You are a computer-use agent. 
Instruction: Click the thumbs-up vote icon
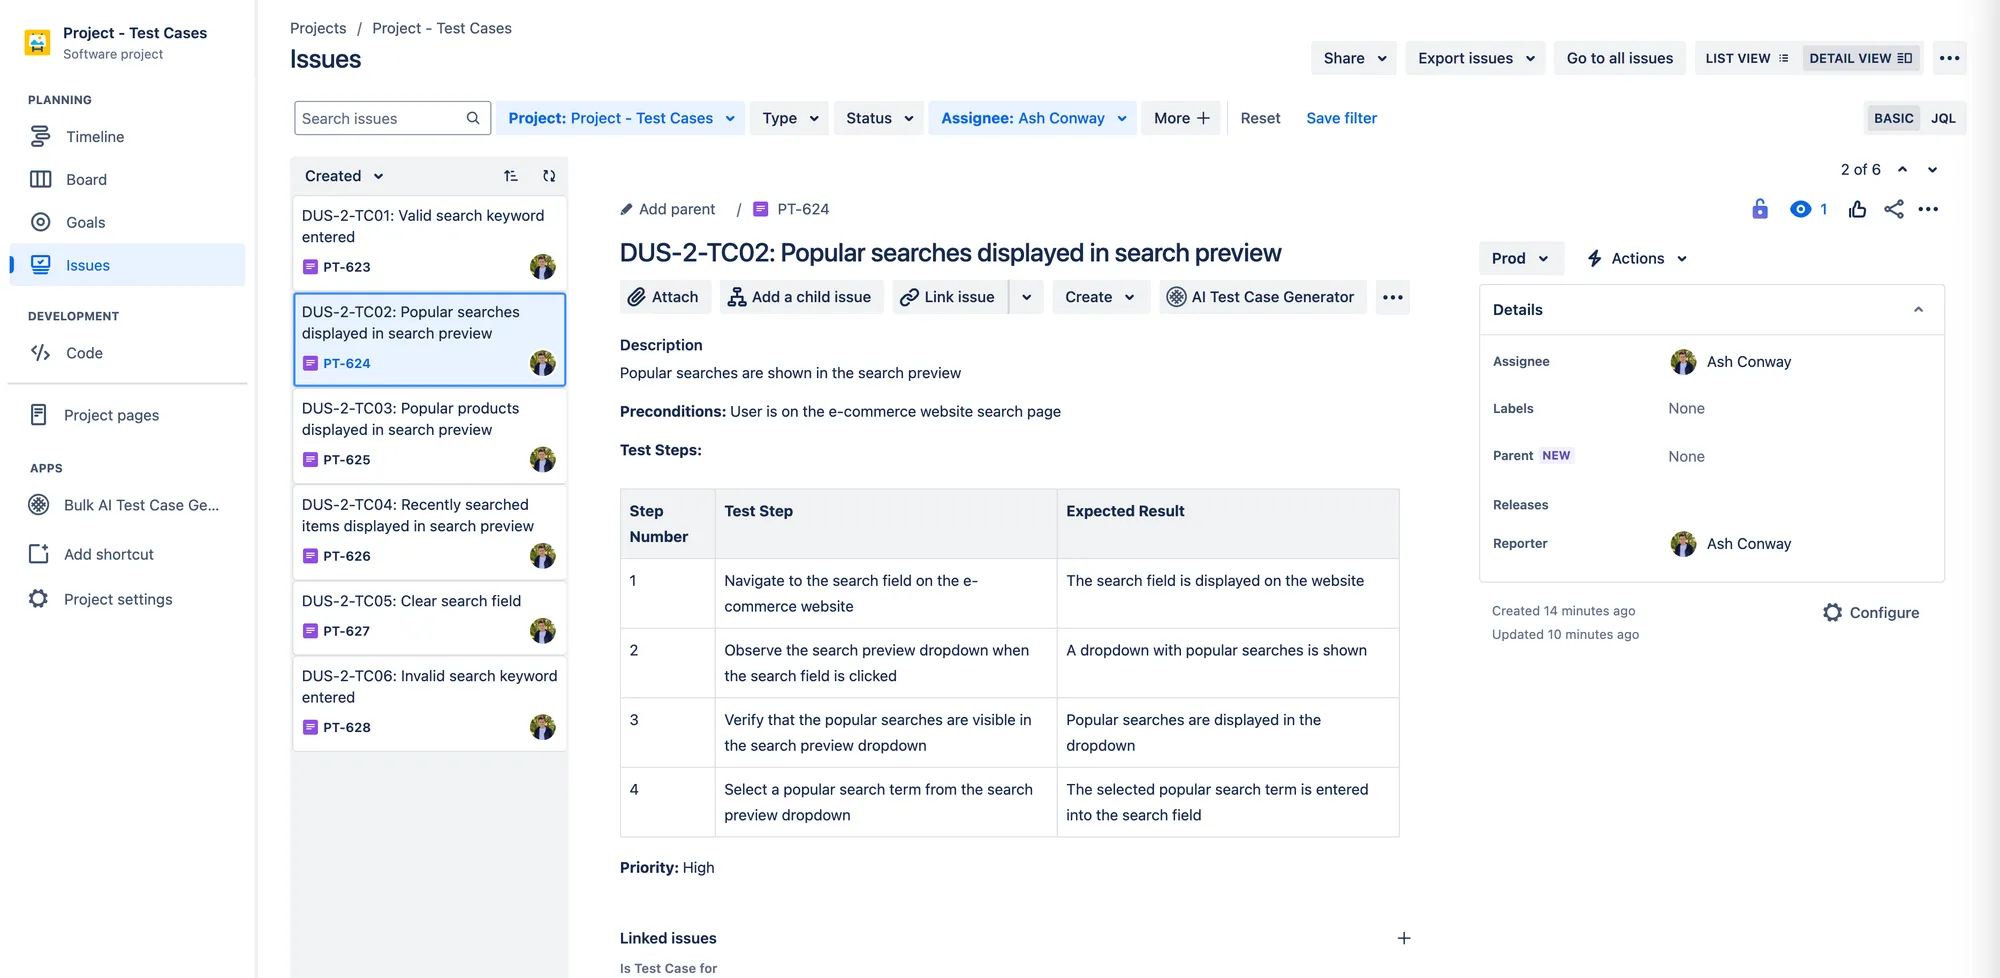click(x=1857, y=209)
